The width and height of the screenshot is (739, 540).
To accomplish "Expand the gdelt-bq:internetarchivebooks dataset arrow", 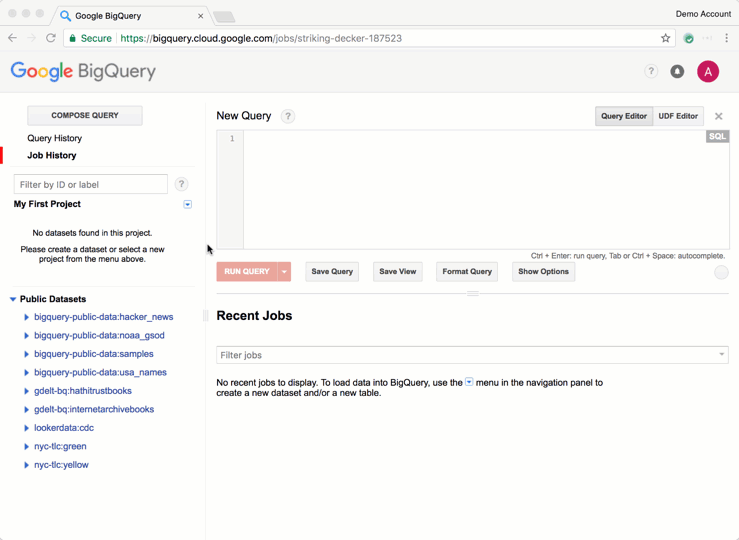I will coord(26,409).
